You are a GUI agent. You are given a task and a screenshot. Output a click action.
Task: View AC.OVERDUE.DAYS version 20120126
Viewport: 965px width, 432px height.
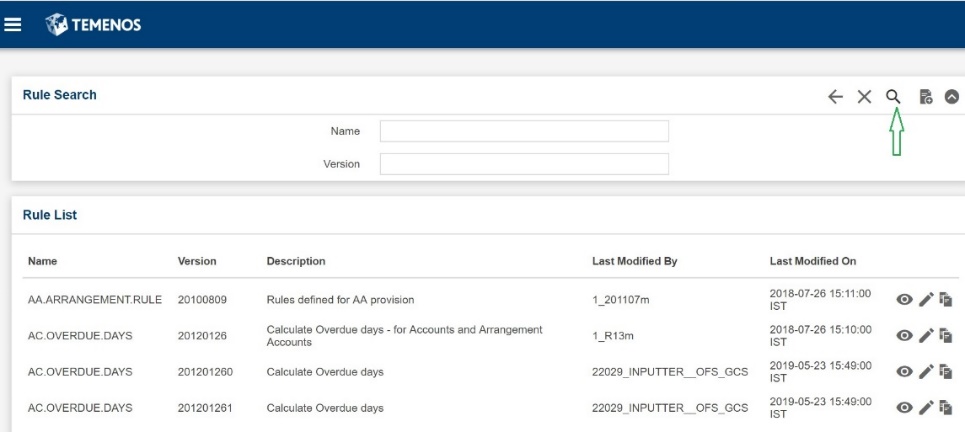(x=904, y=335)
